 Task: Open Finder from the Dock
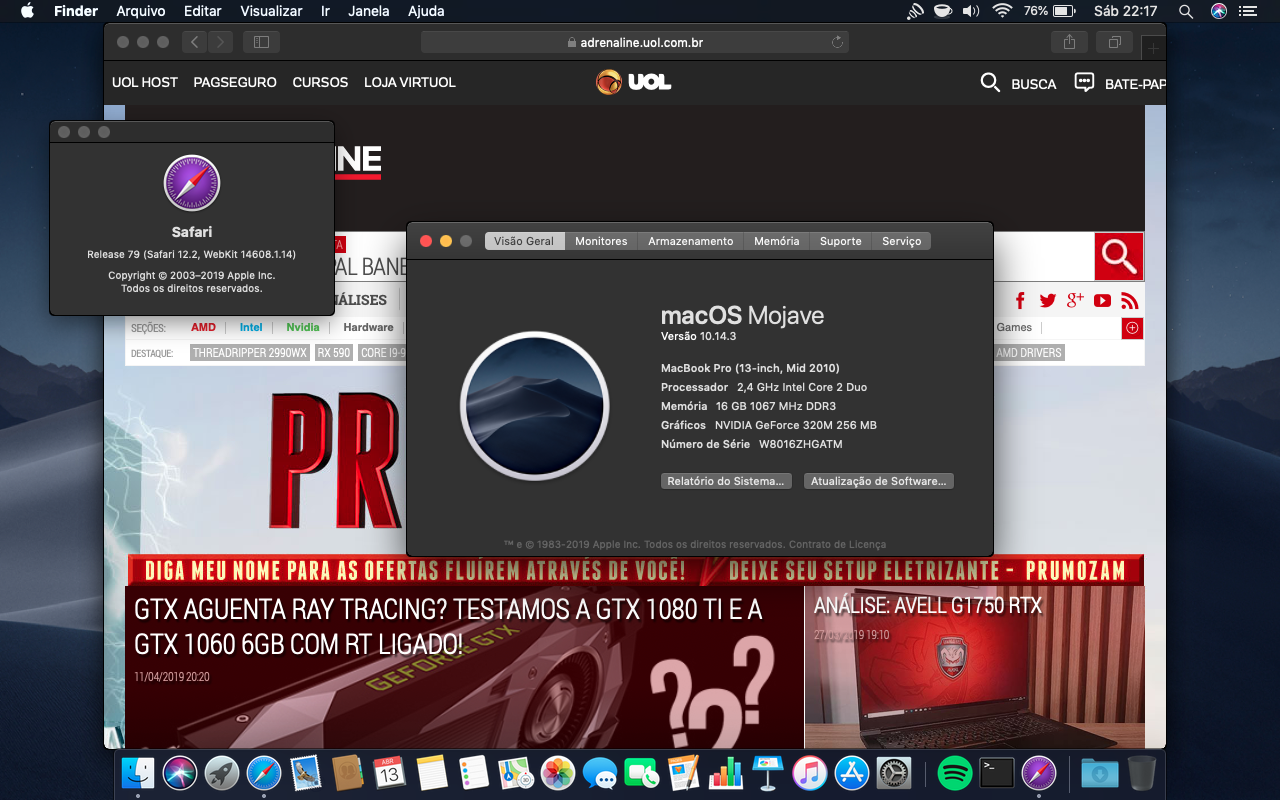138,773
